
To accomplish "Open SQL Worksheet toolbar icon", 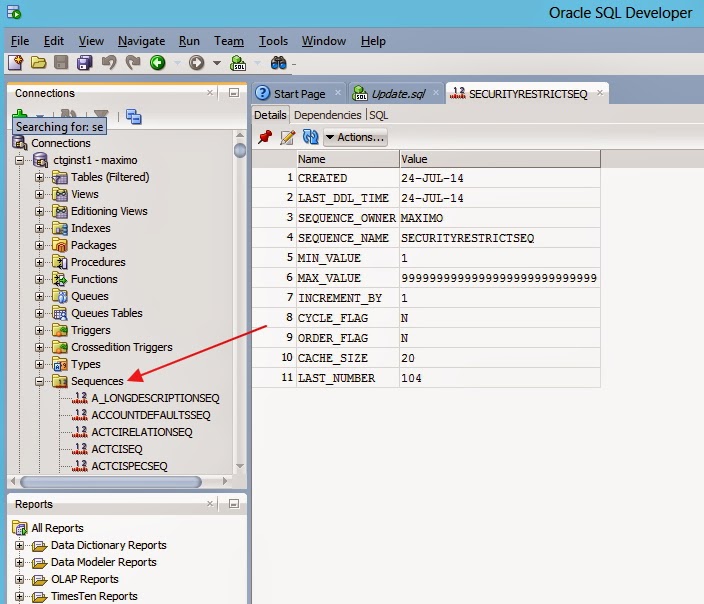I will [x=238, y=63].
